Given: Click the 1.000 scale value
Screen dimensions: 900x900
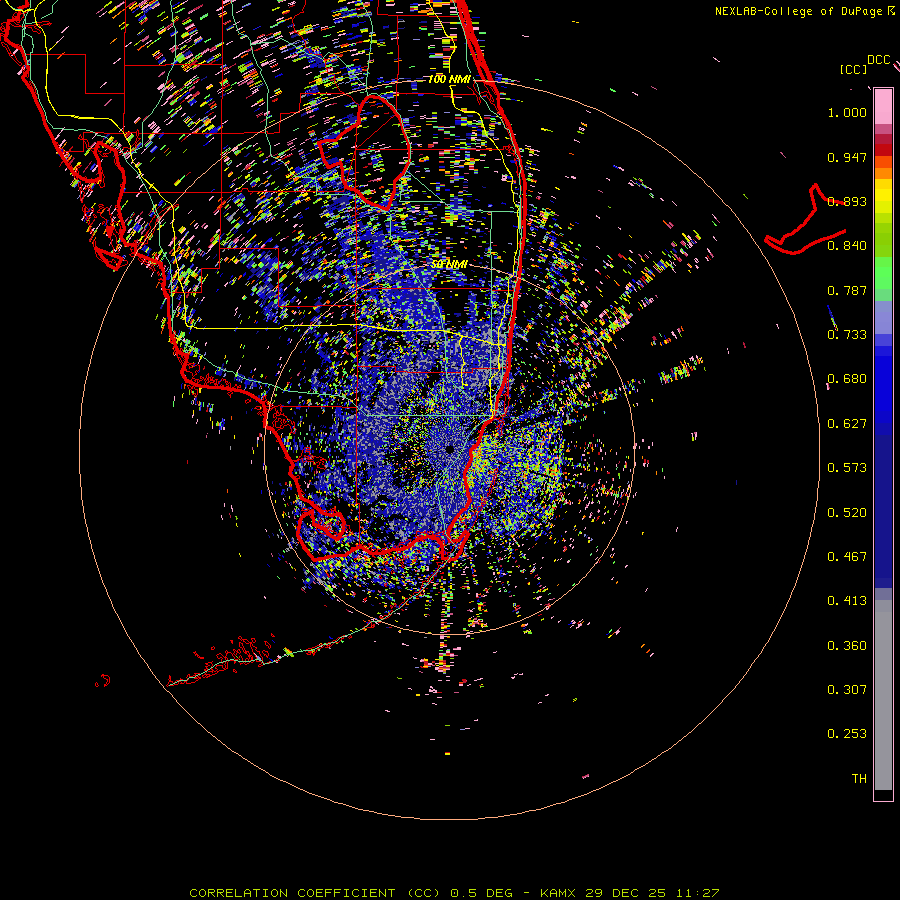Looking at the screenshot, I should tap(847, 112).
